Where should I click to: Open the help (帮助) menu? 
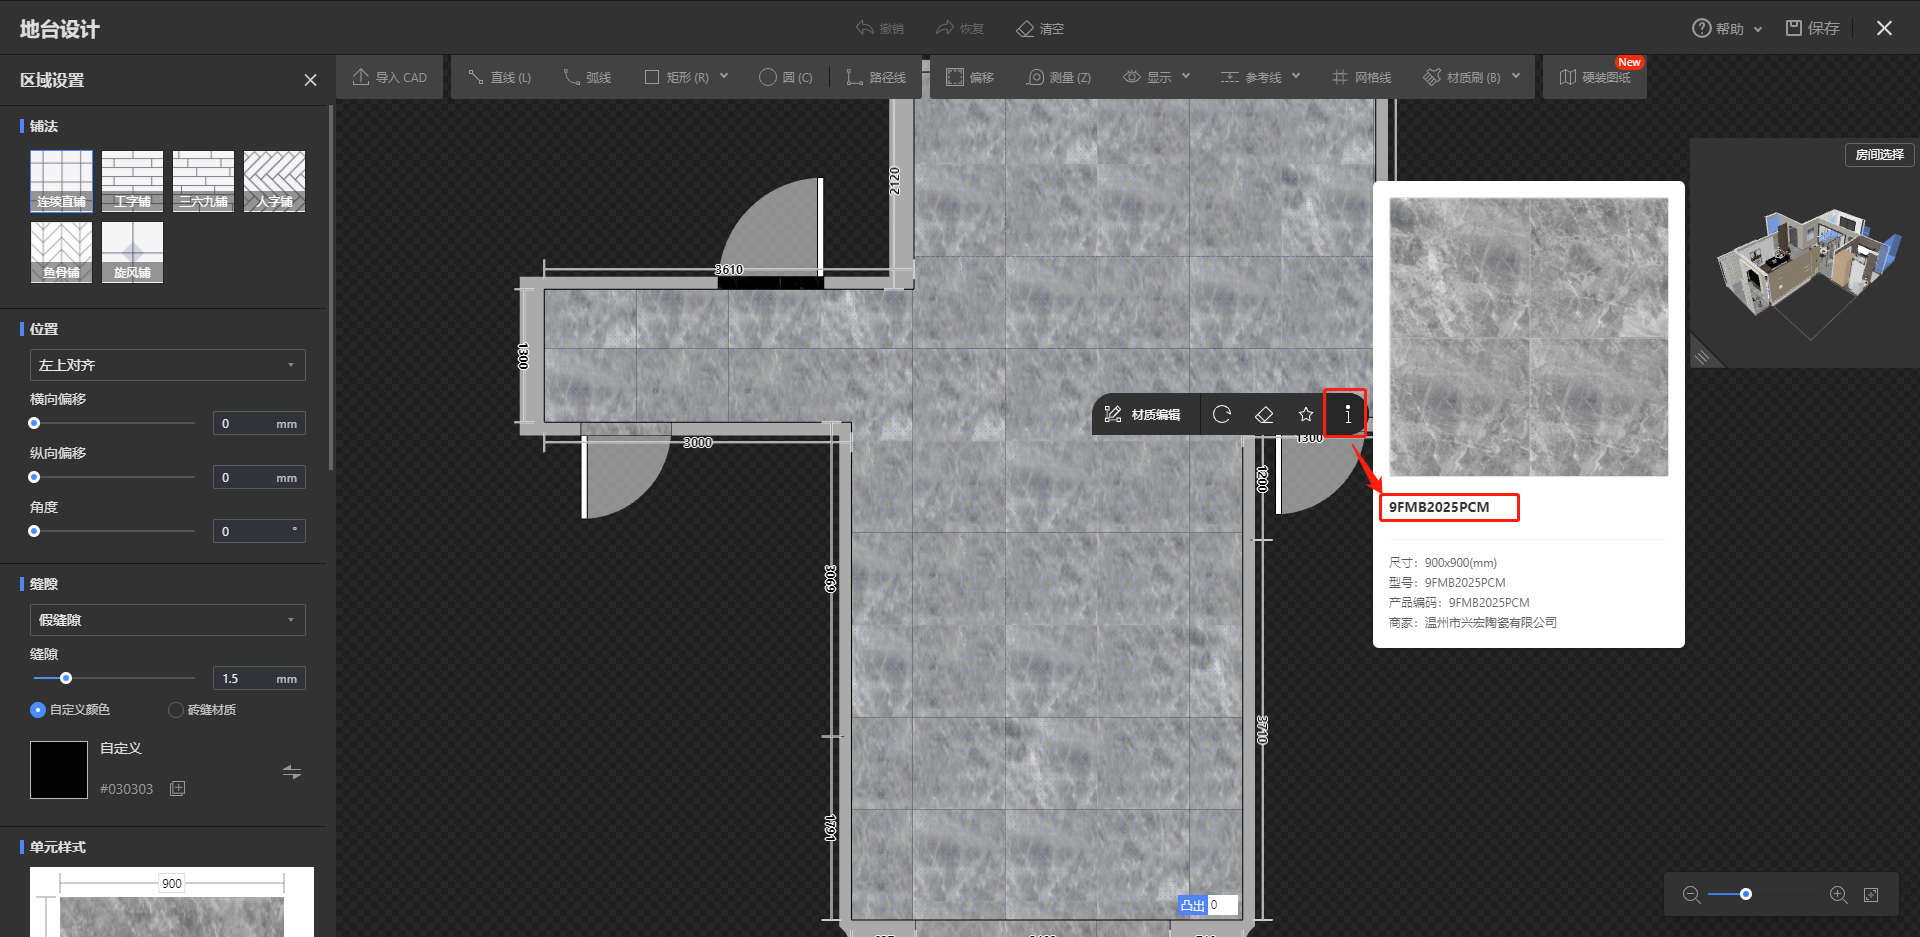pyautogui.click(x=1727, y=28)
